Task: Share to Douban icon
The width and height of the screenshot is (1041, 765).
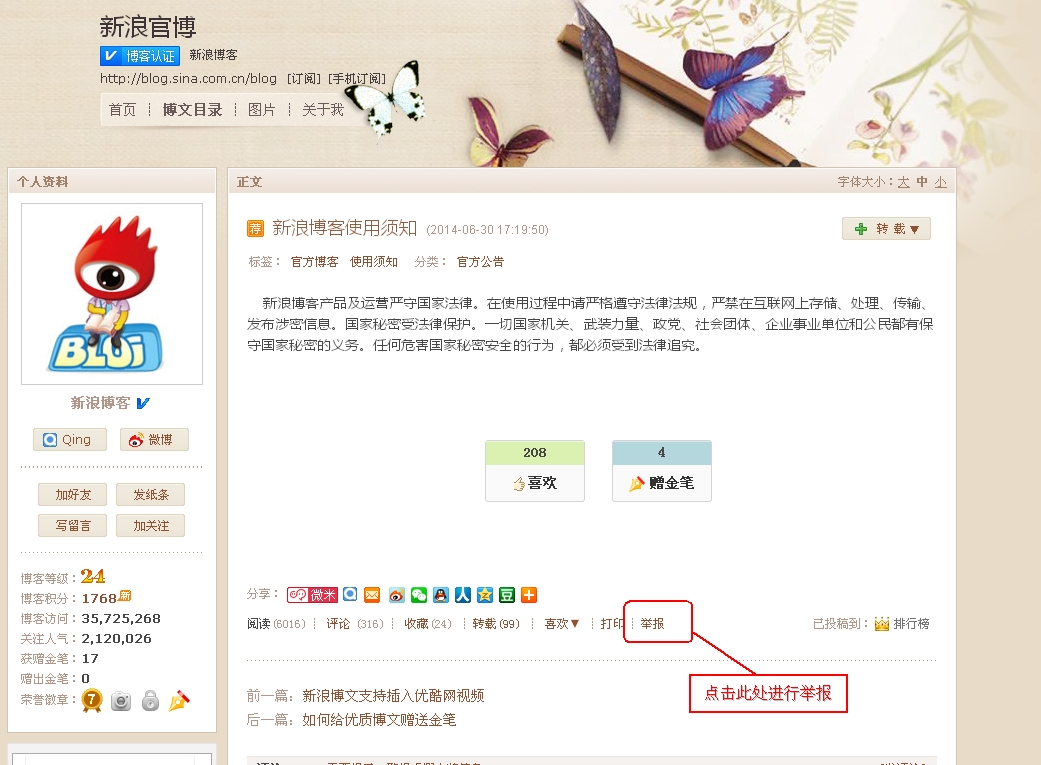Action: point(507,595)
